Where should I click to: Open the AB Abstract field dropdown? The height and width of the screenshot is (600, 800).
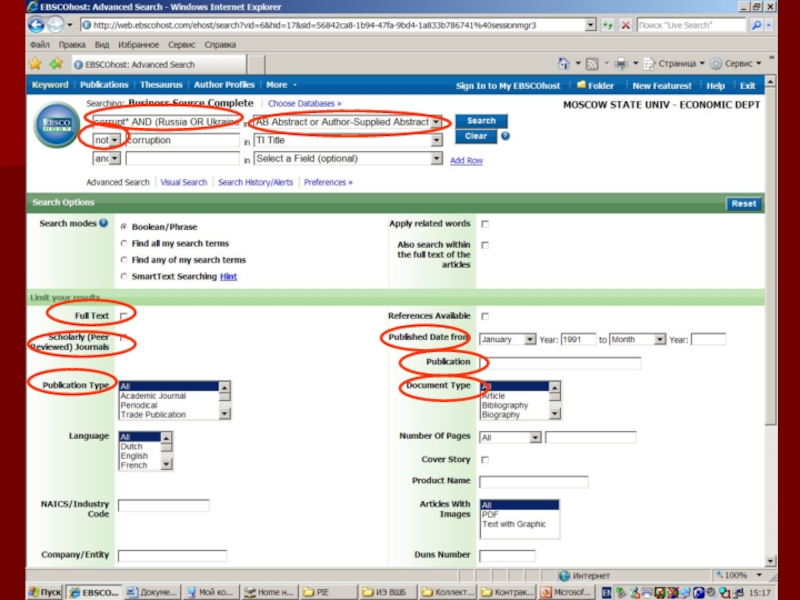click(436, 122)
